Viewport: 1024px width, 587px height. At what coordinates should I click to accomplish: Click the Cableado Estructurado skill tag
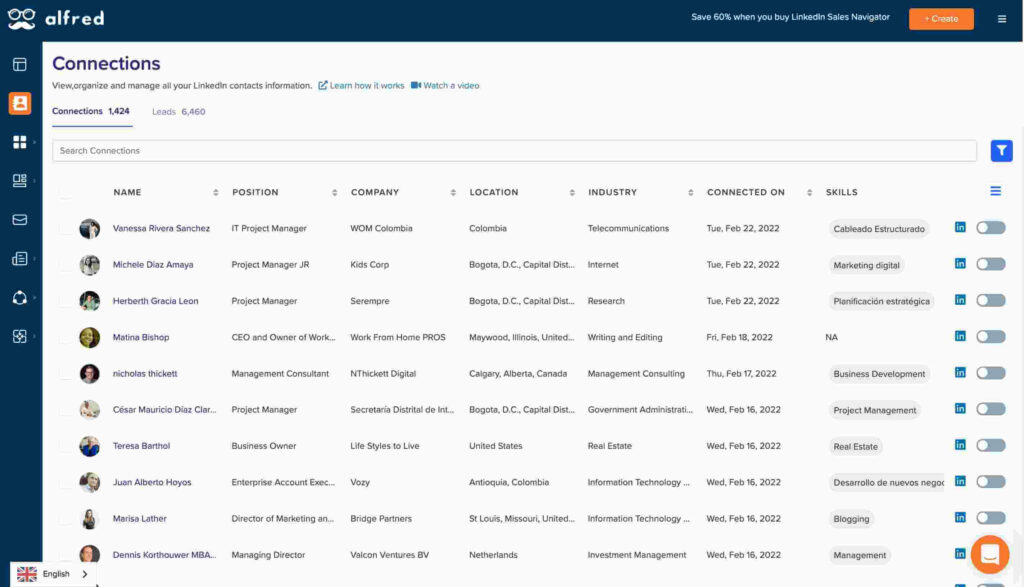click(878, 229)
